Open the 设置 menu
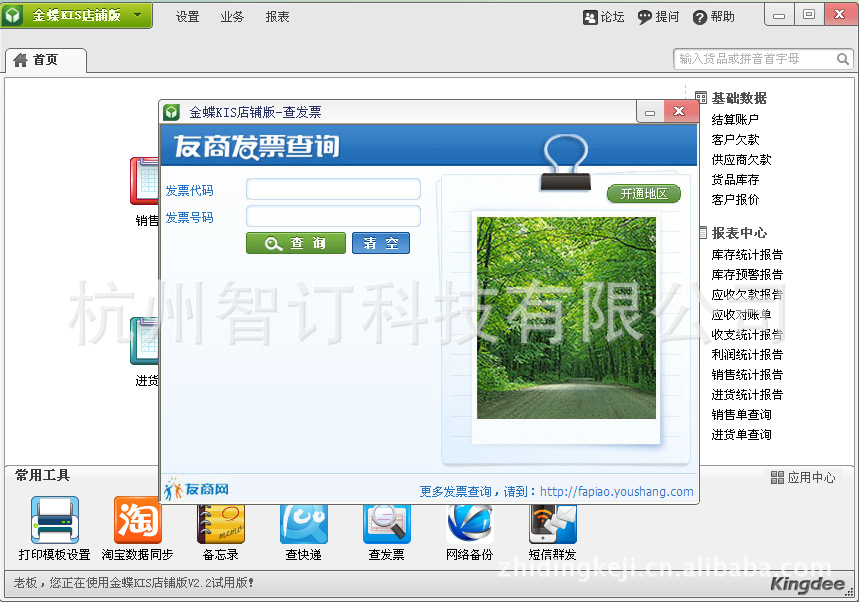 pos(187,17)
